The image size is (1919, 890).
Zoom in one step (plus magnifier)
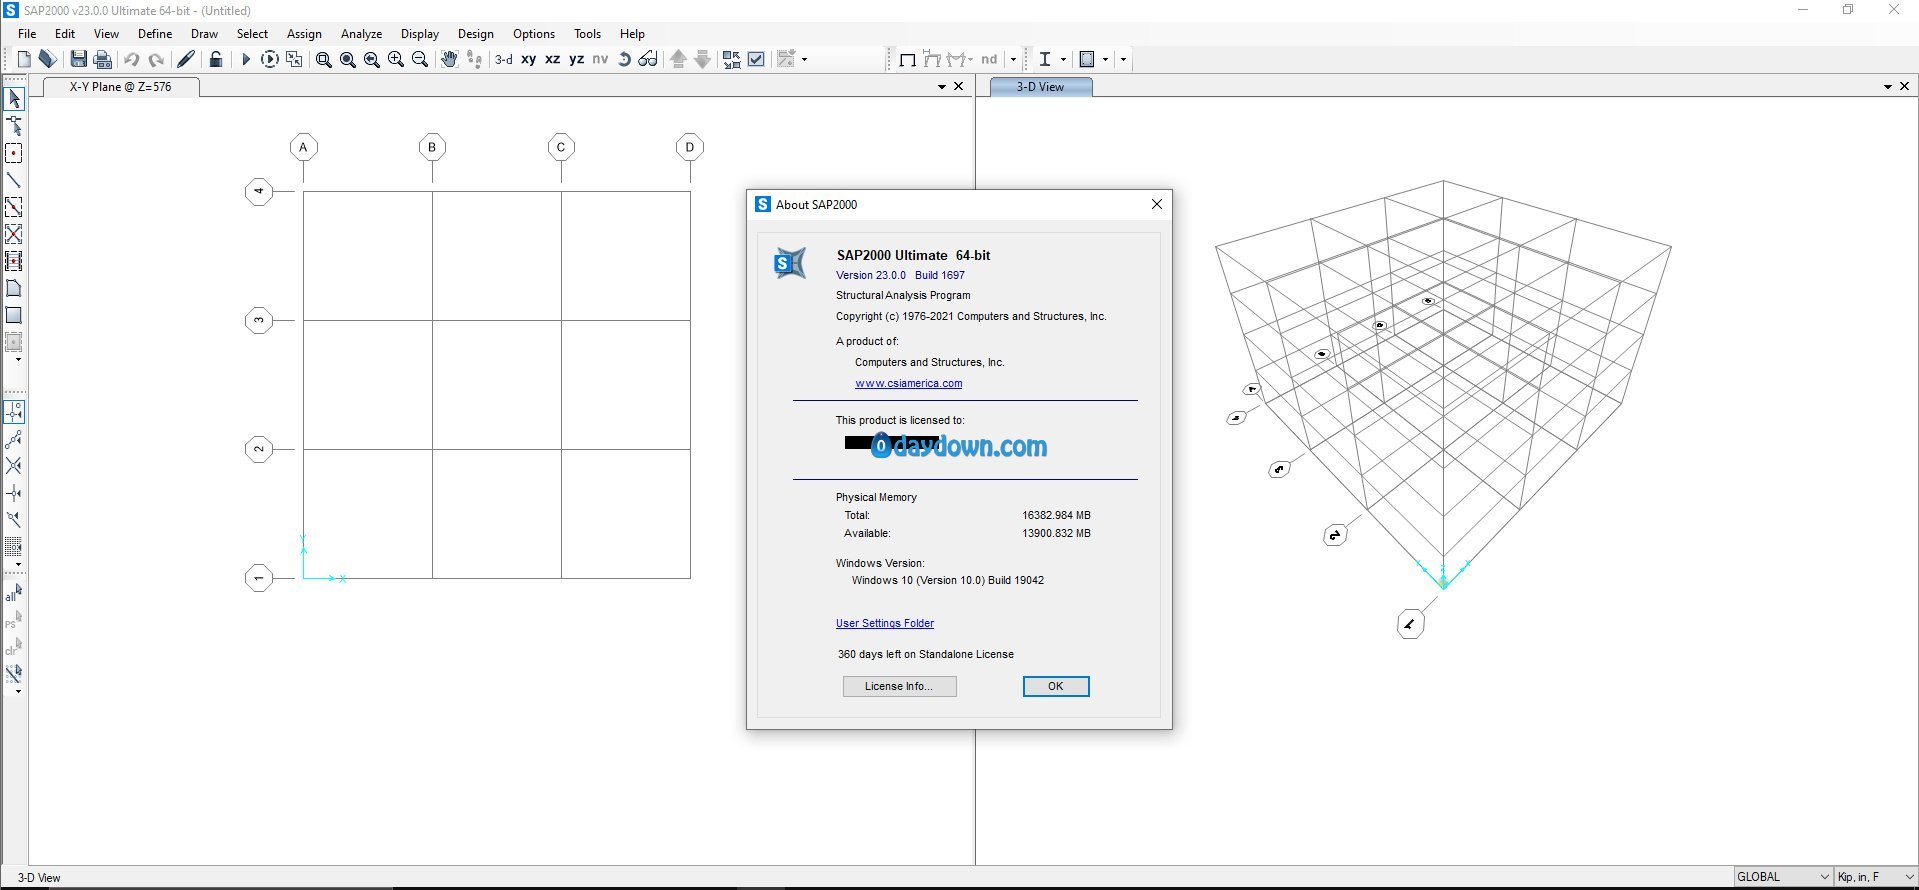point(396,60)
